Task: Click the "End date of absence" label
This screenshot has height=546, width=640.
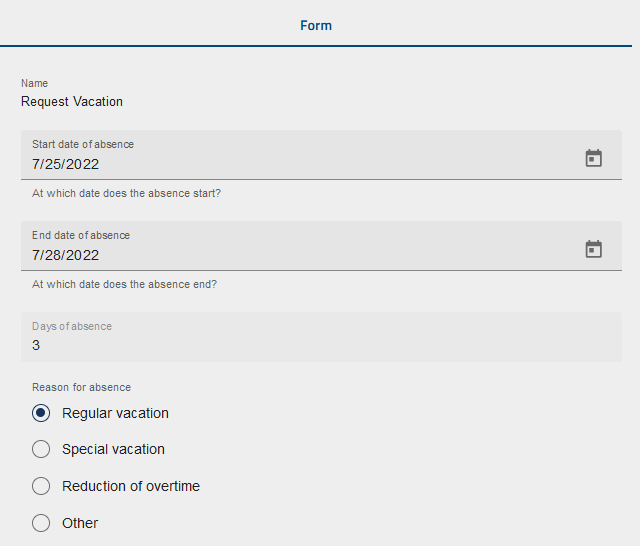Action: (81, 235)
